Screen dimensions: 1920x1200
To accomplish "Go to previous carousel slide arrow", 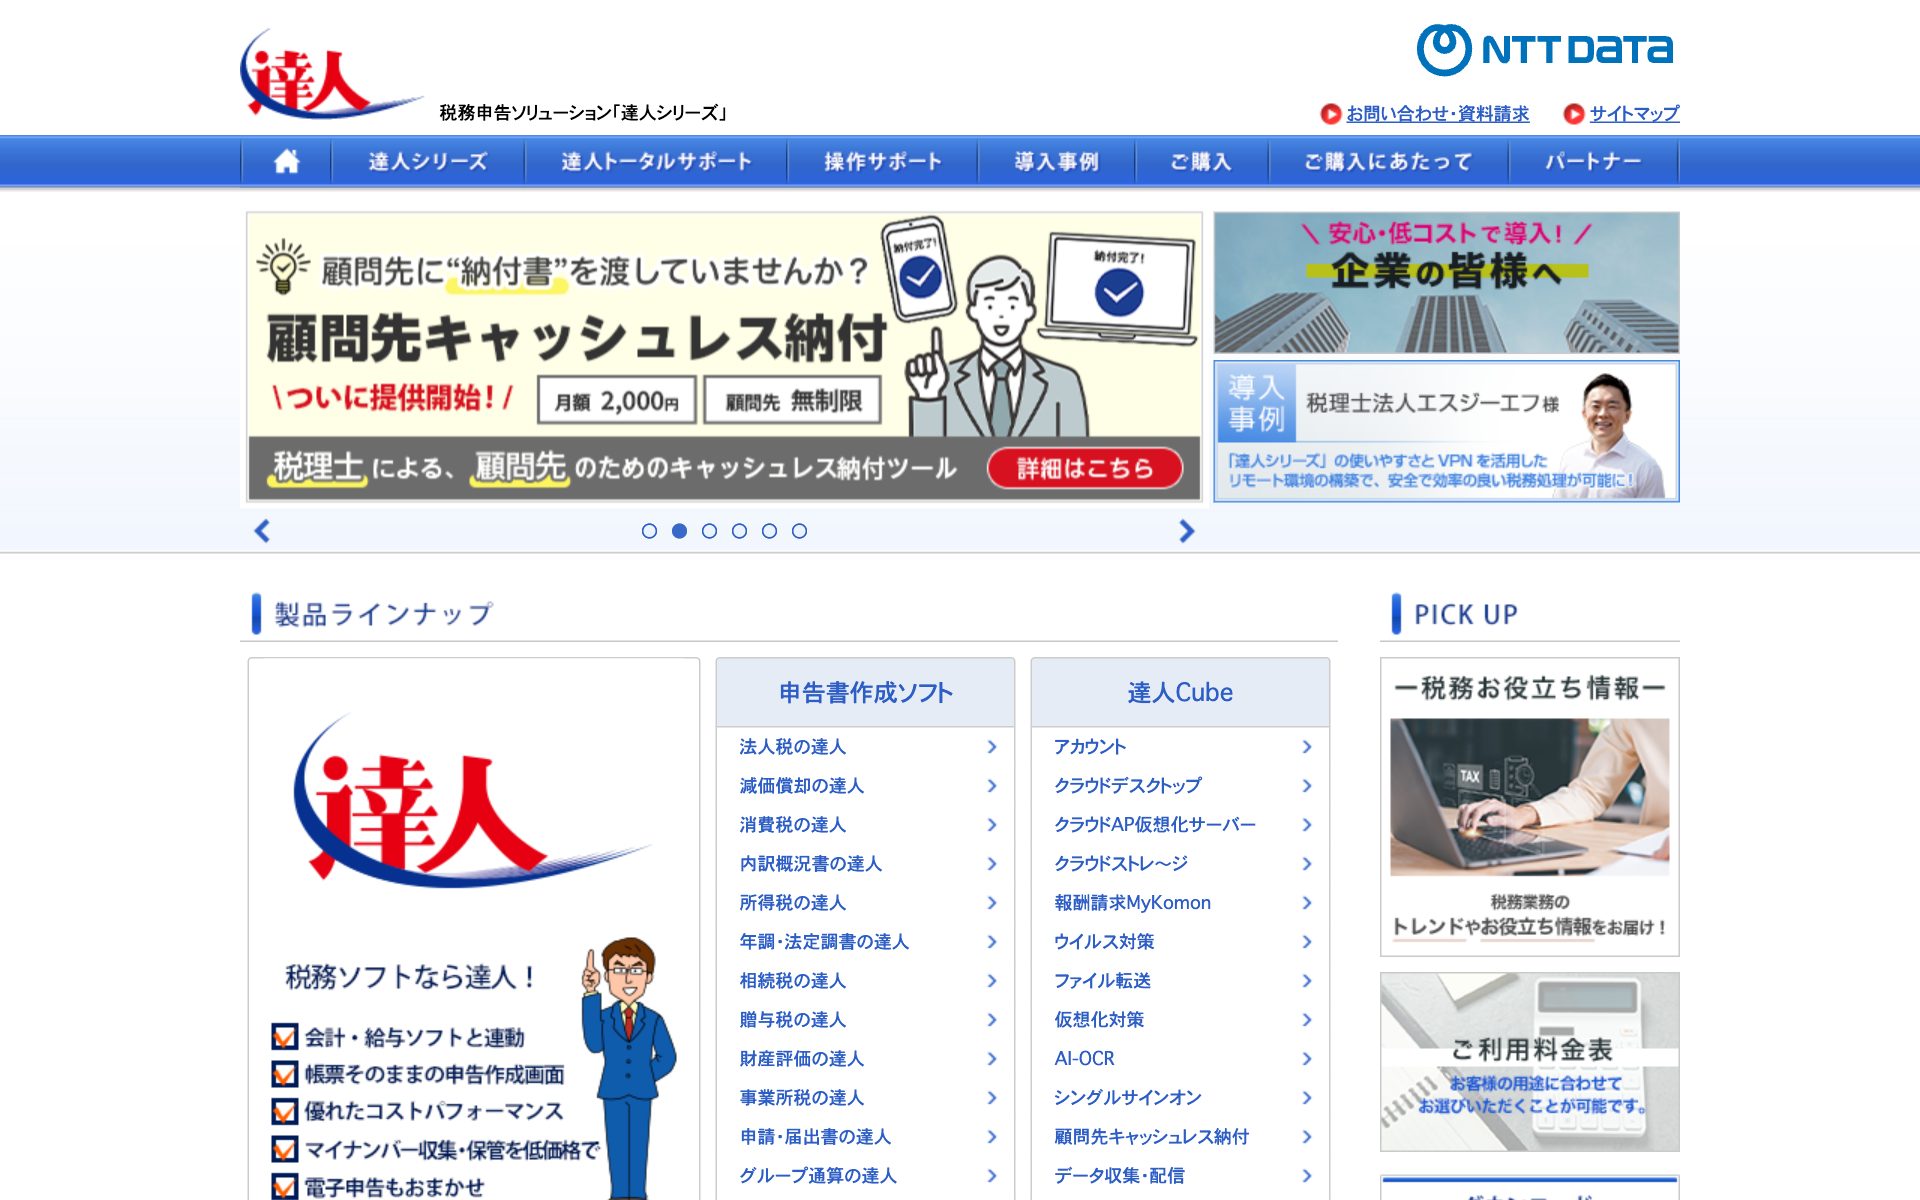I will 262,531.
